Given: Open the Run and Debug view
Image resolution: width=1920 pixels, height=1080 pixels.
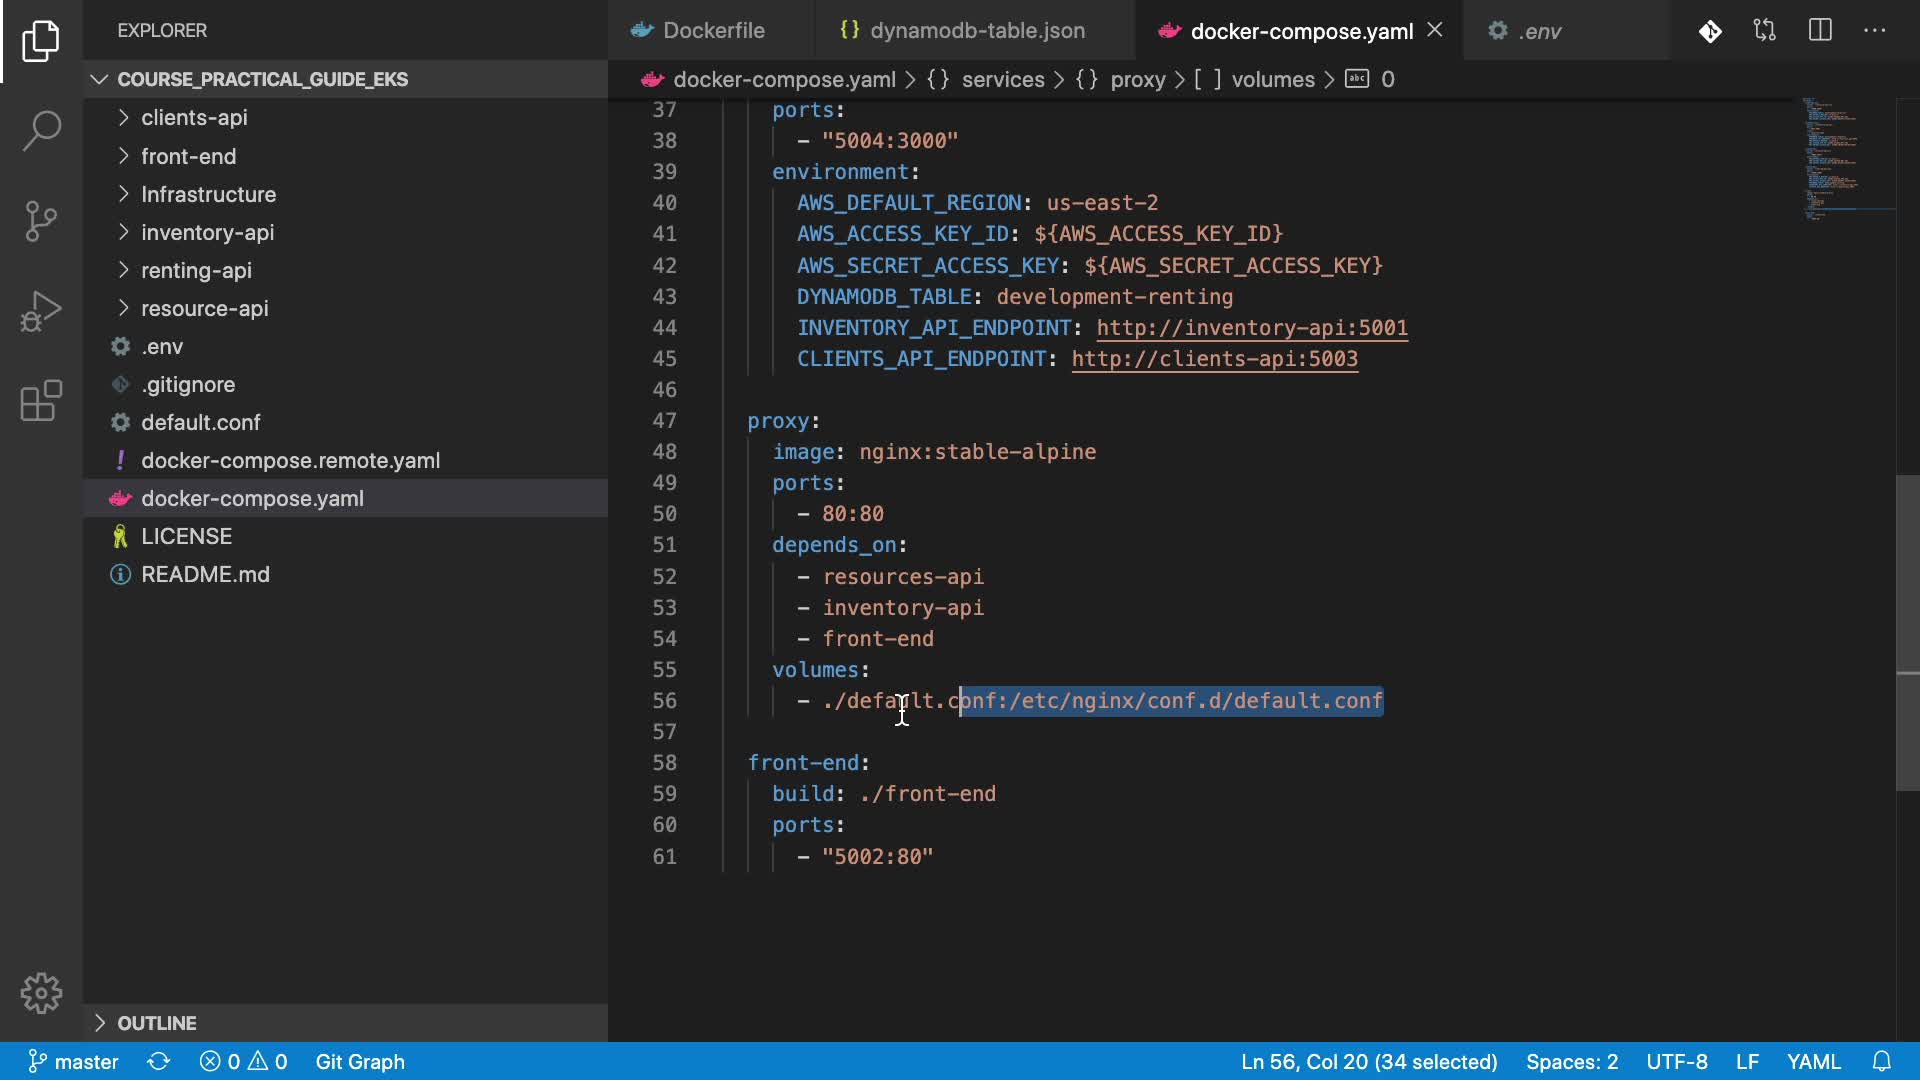Looking at the screenshot, I should pyautogui.click(x=41, y=311).
